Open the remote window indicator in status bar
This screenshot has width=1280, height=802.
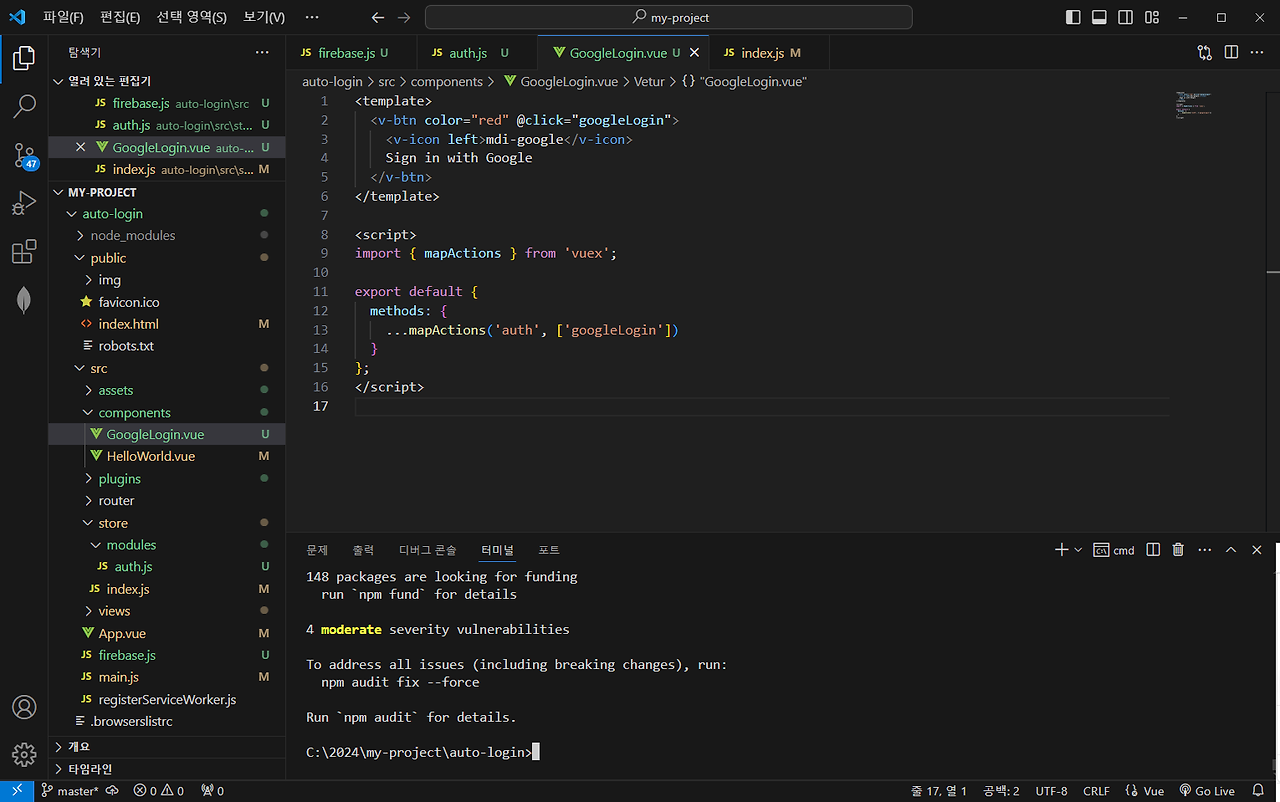[x=17, y=791]
